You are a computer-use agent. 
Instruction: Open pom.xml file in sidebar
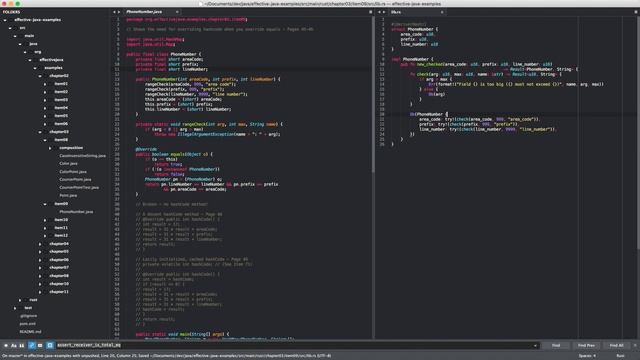(x=27, y=324)
